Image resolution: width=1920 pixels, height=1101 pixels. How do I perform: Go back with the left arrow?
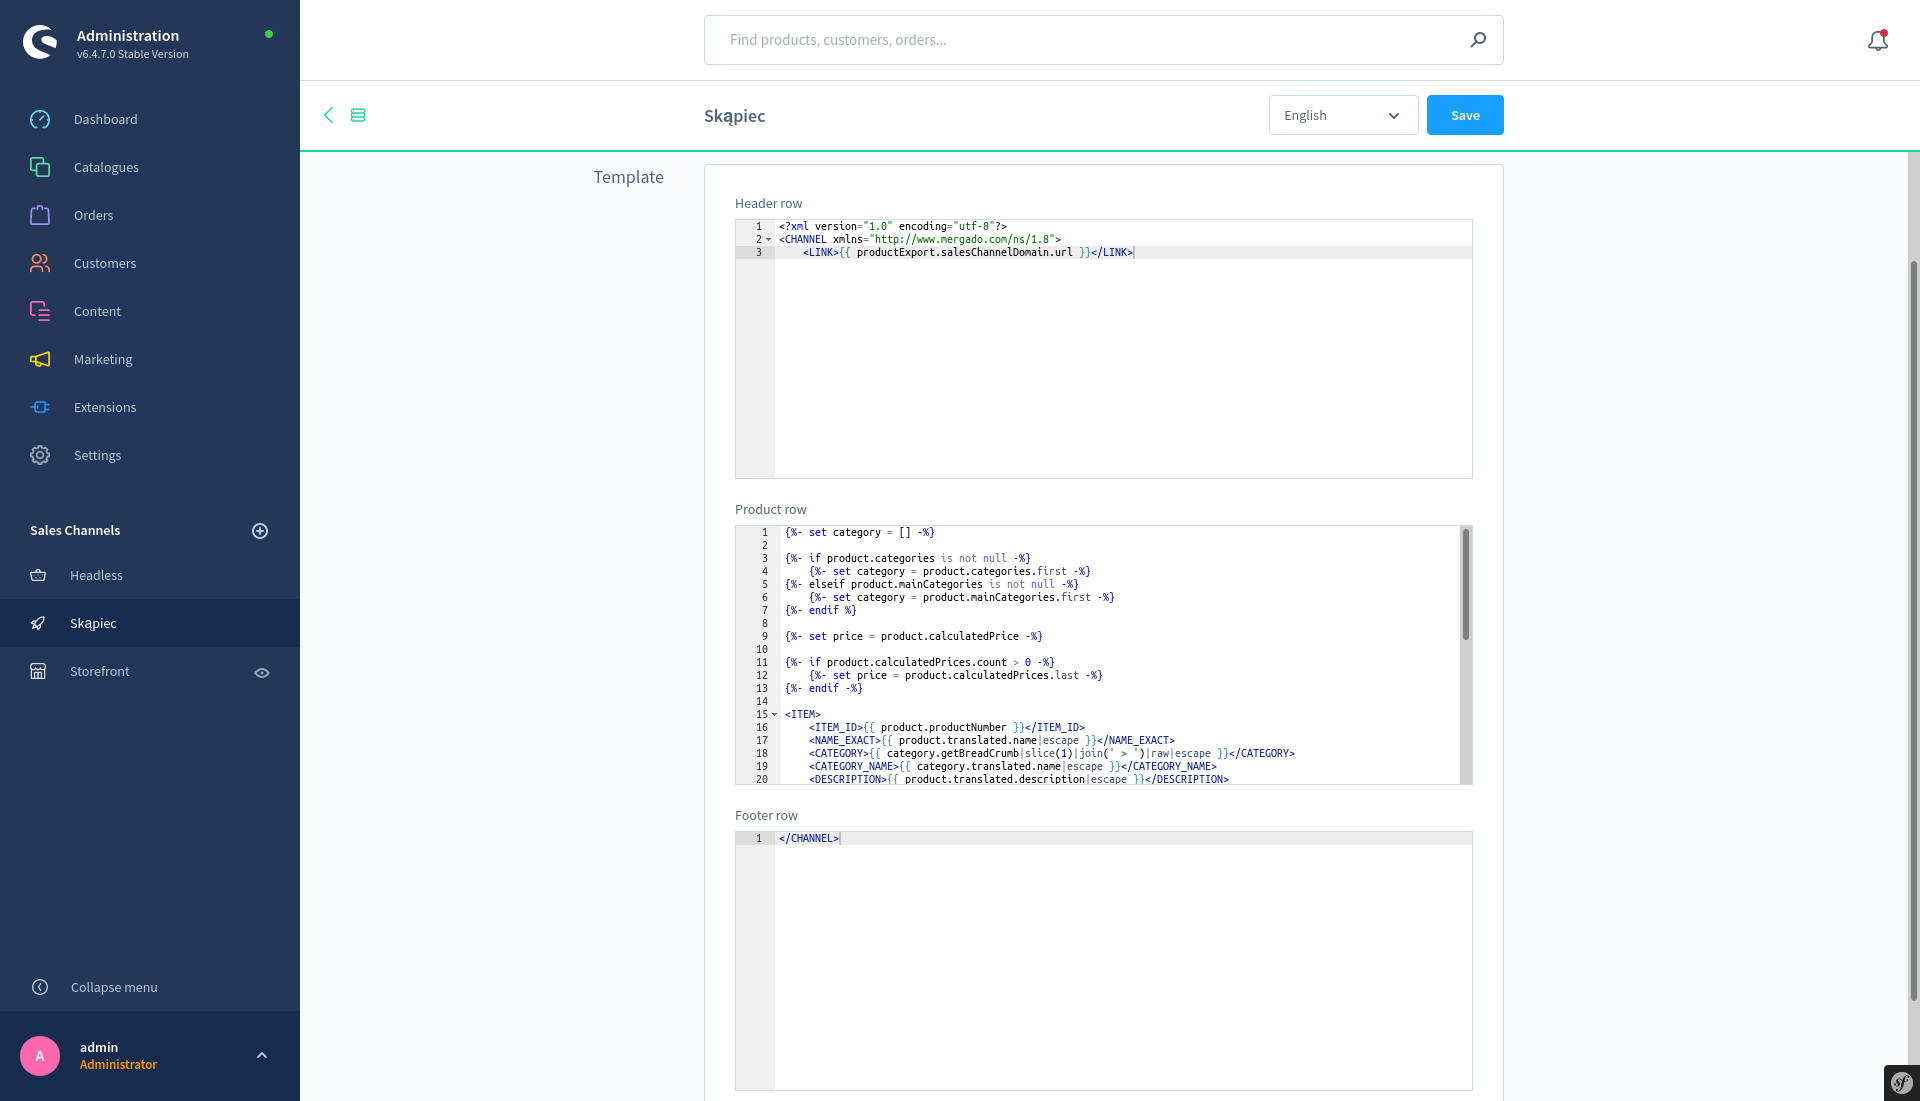tap(328, 115)
